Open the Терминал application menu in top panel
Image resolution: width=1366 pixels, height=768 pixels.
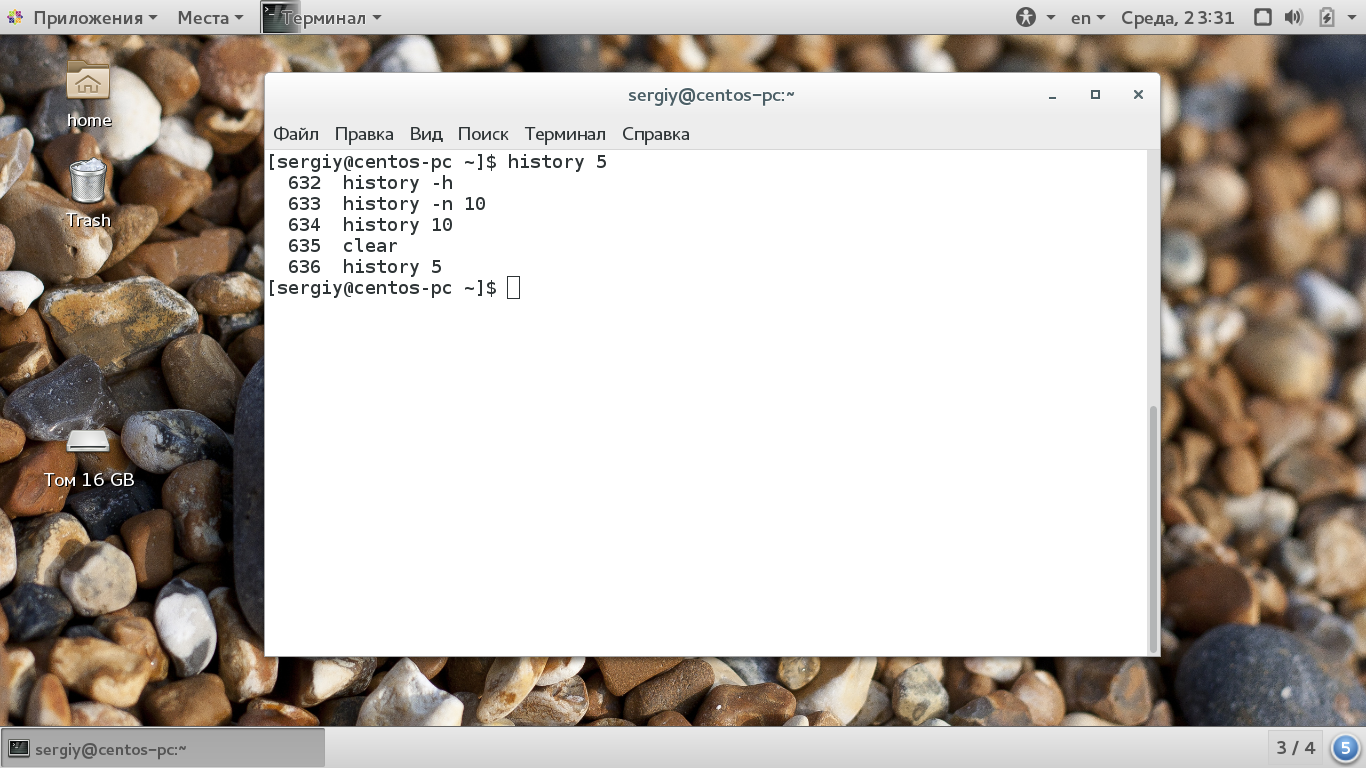322,17
